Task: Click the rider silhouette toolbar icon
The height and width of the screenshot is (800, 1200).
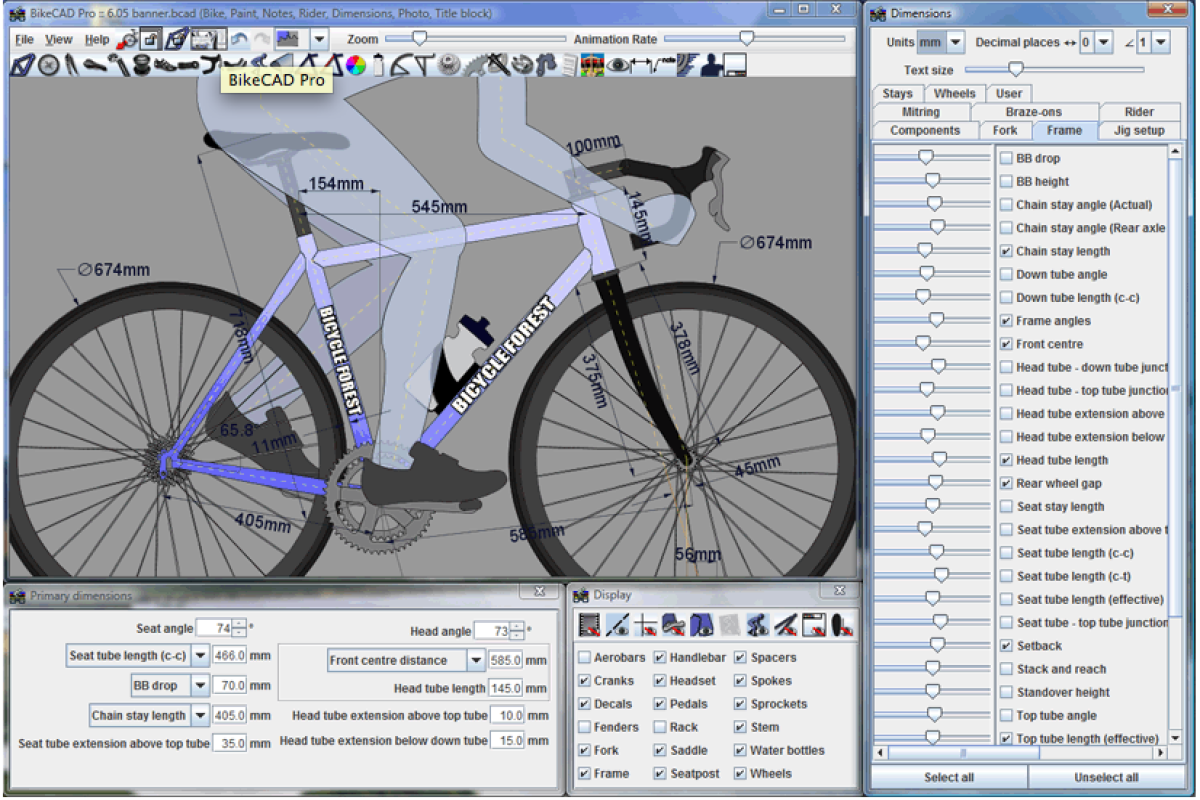Action: [712, 66]
